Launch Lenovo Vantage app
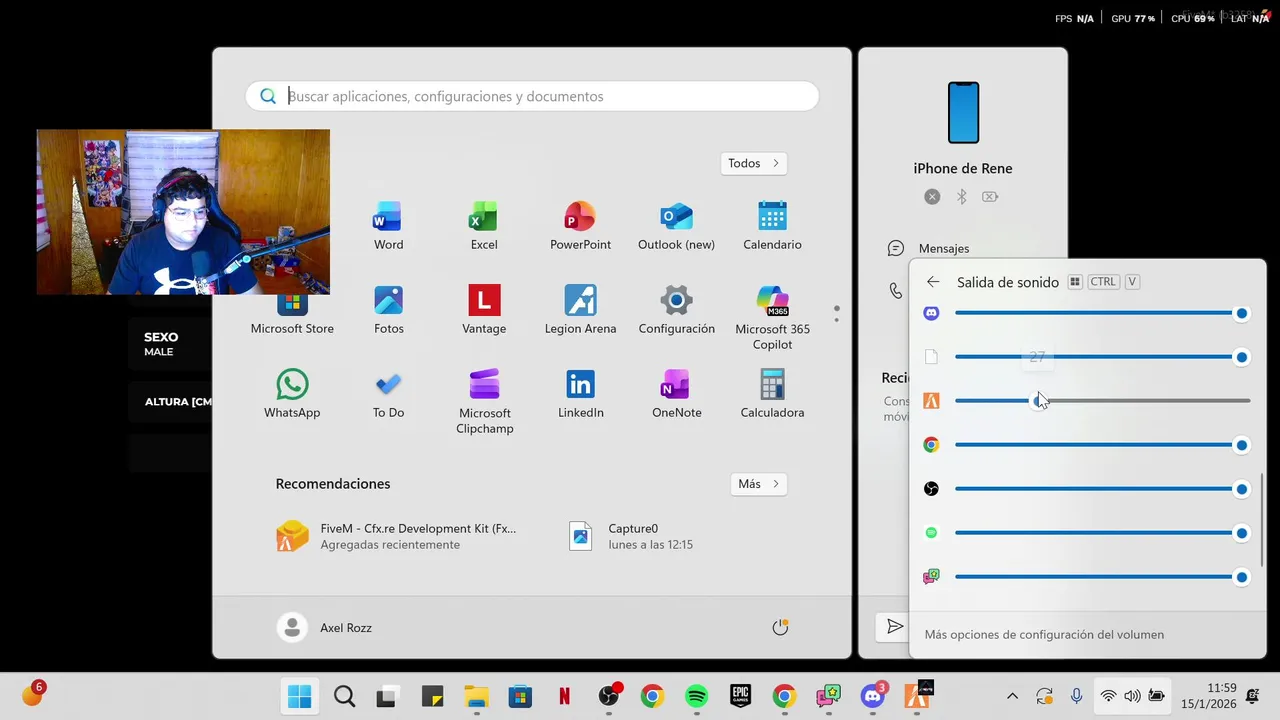Viewport: 1280px width, 720px height. click(x=484, y=310)
